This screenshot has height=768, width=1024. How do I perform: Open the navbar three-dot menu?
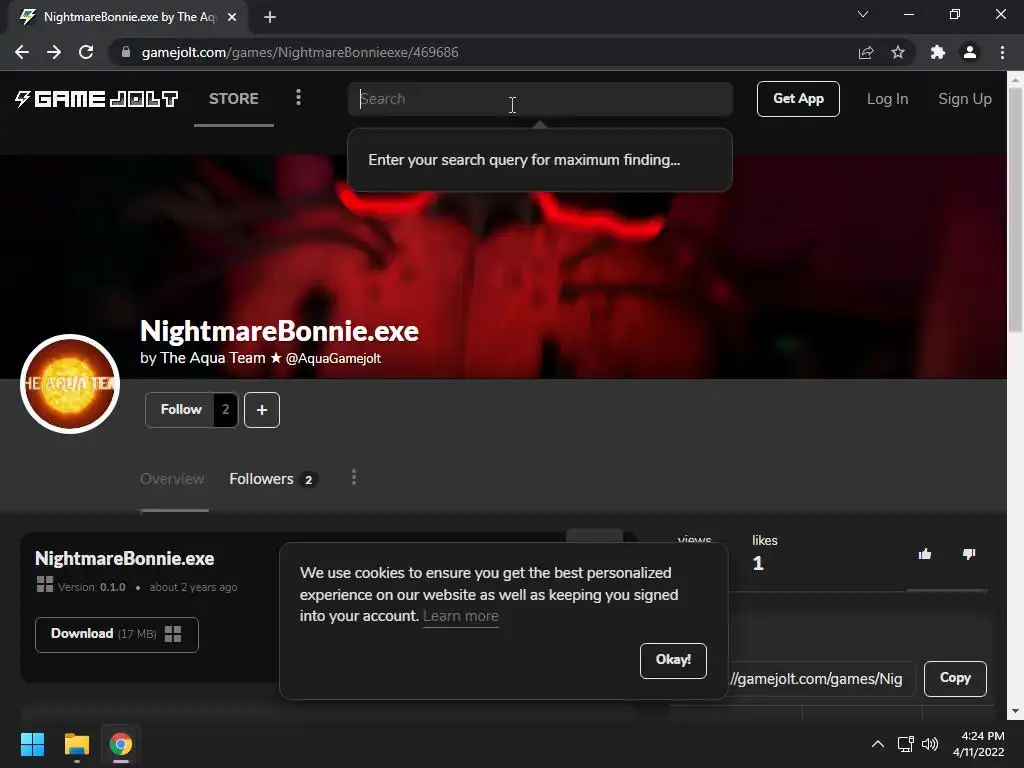point(298,97)
